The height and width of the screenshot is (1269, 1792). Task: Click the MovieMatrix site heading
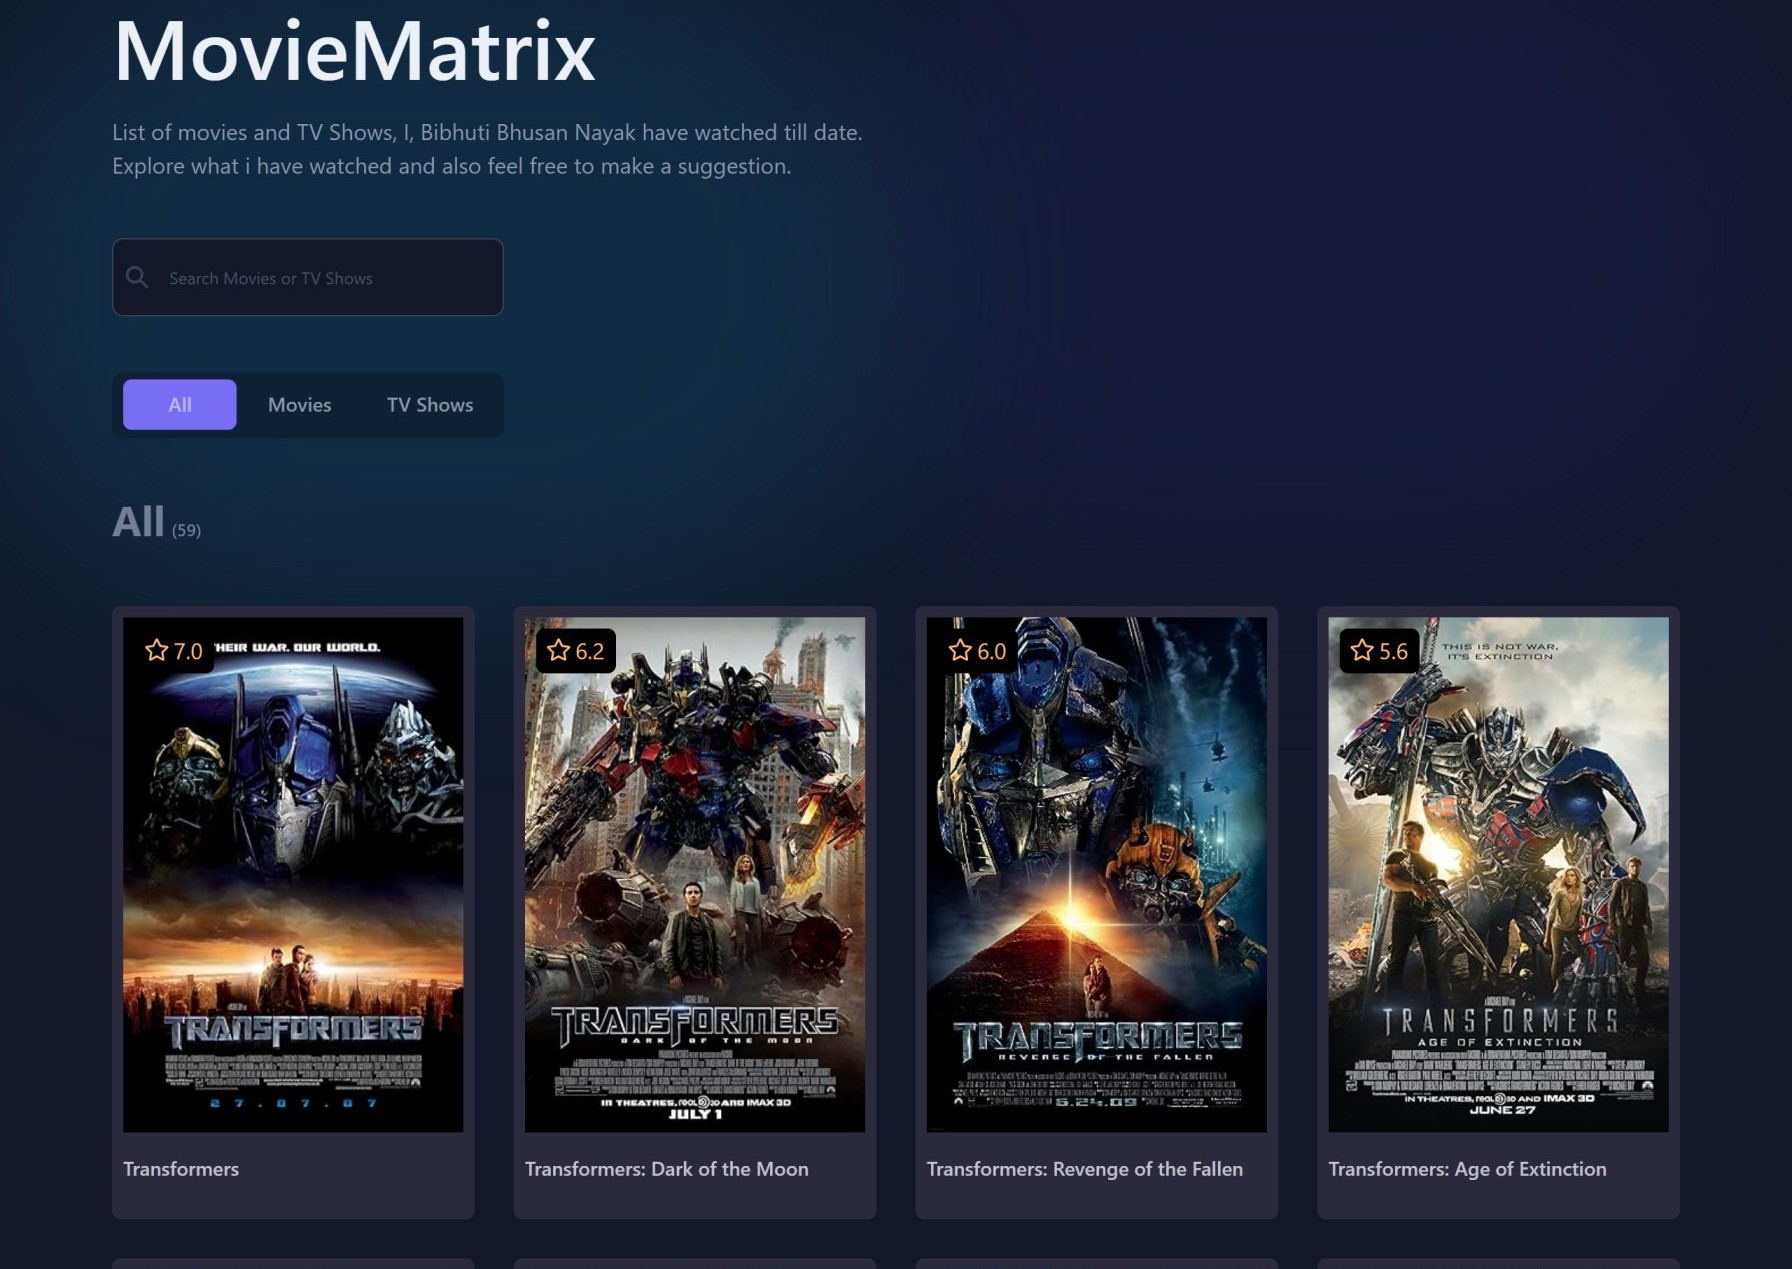pyautogui.click(x=355, y=51)
